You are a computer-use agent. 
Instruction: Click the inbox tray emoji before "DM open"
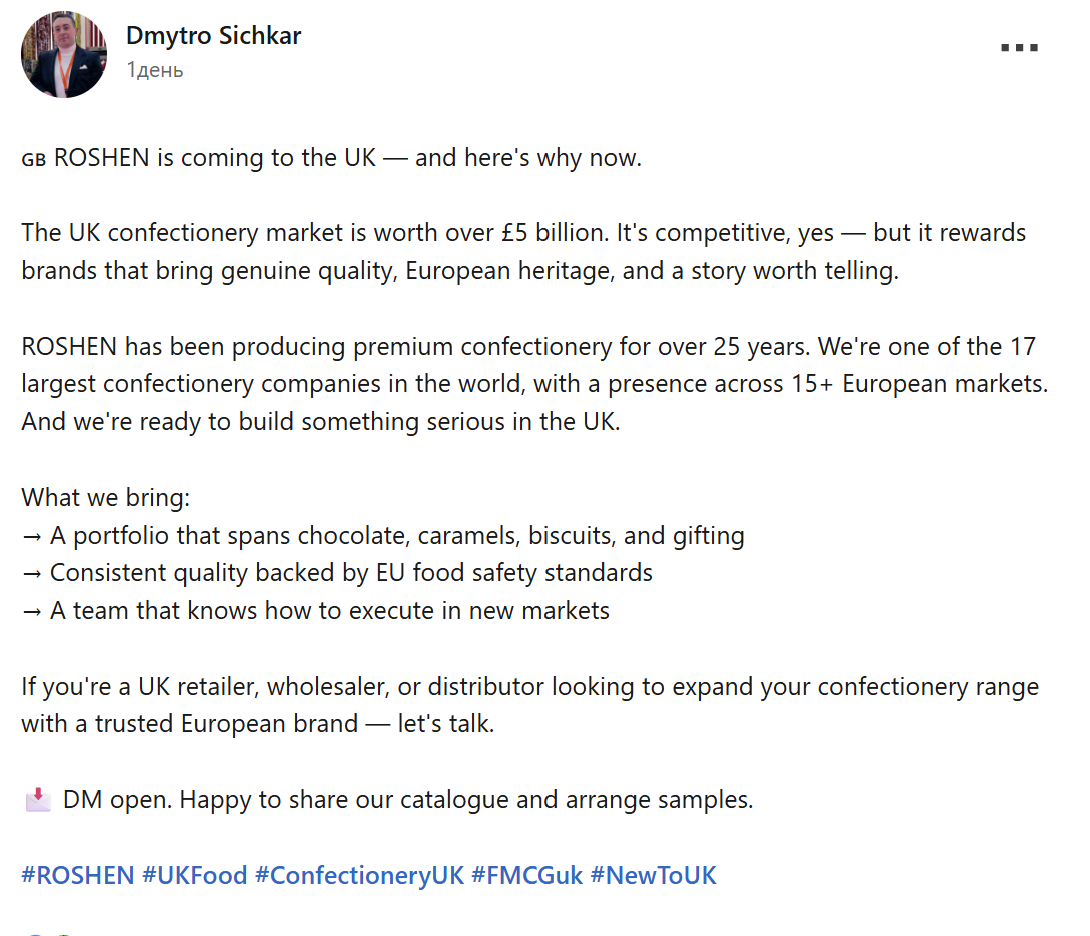(x=37, y=799)
